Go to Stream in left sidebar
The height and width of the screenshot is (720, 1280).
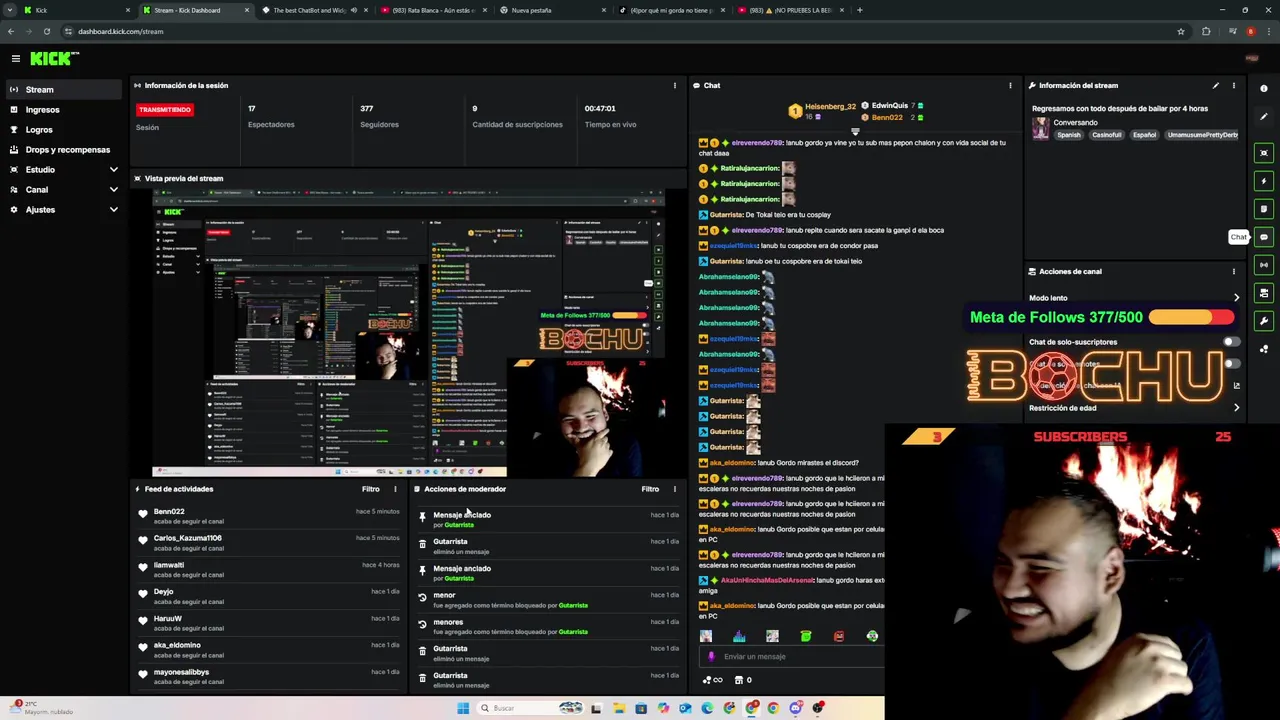coord(62,90)
